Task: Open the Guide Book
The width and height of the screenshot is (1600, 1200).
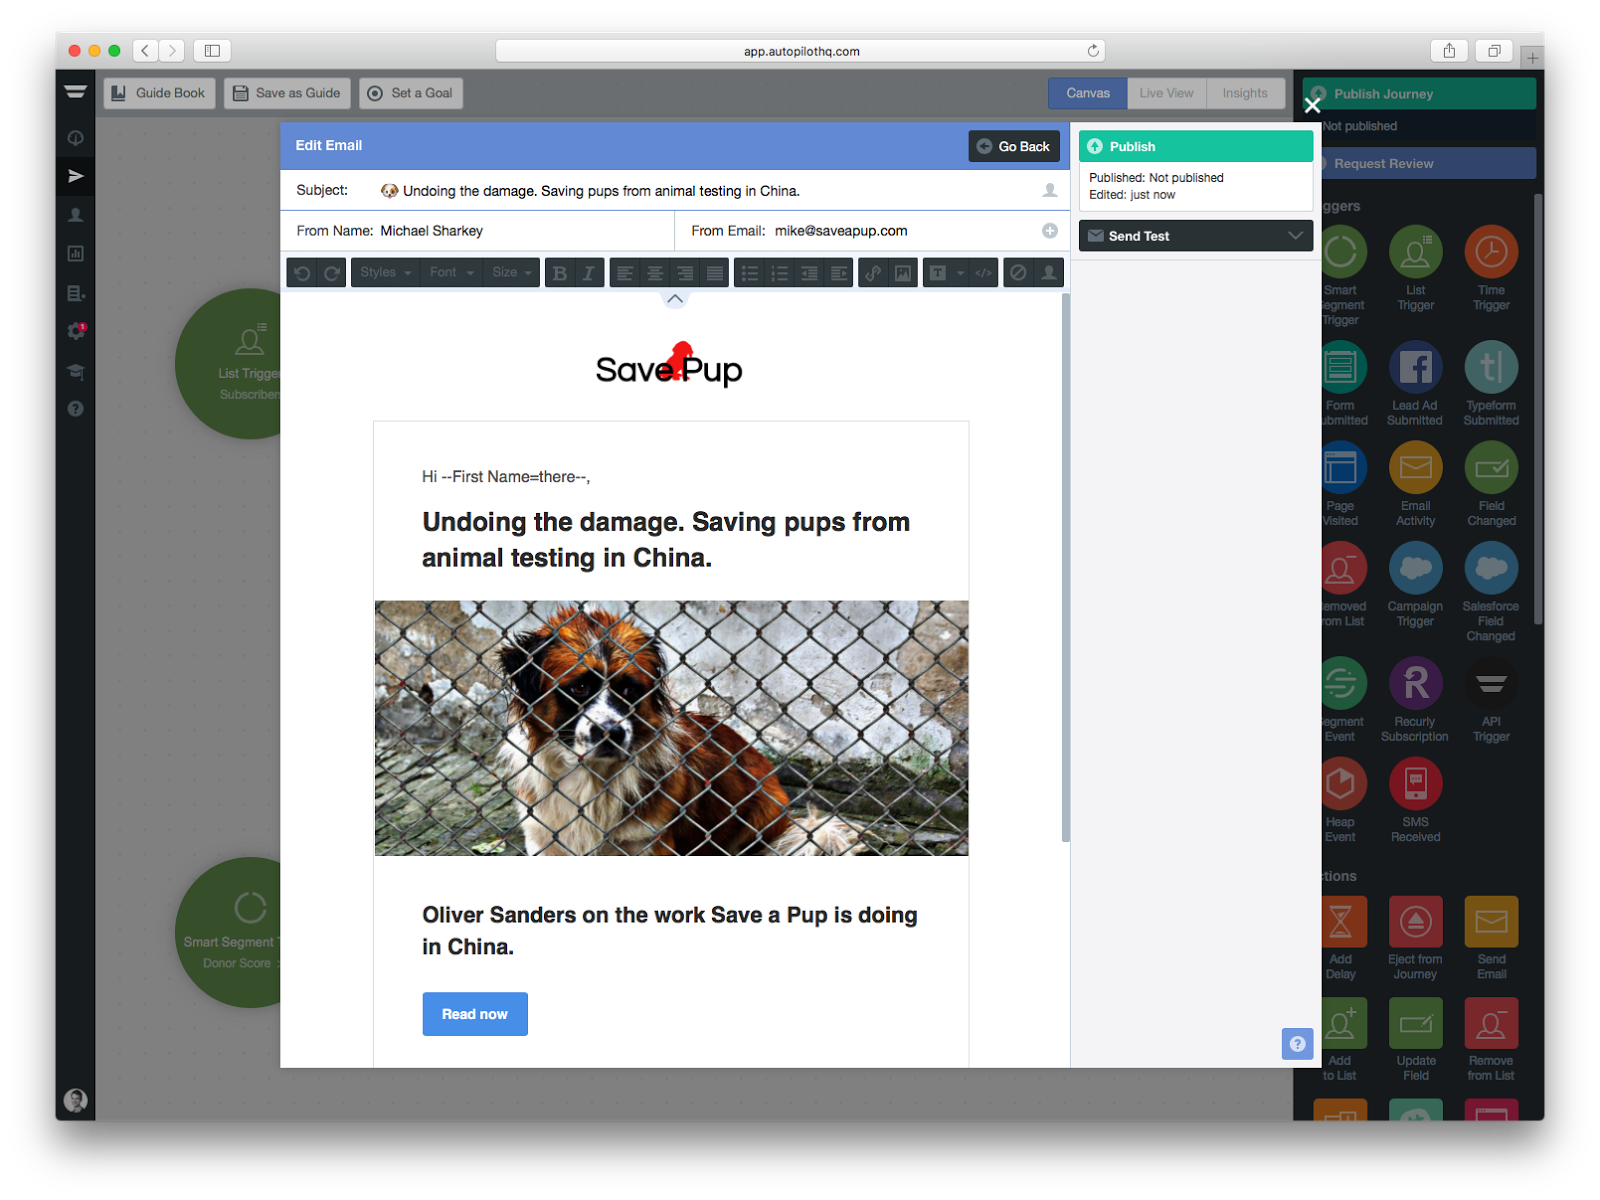Action: pos(159,93)
